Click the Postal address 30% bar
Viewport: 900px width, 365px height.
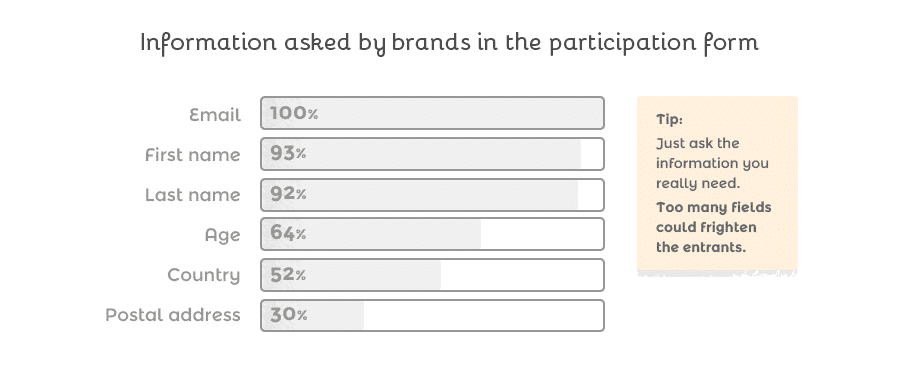432,315
